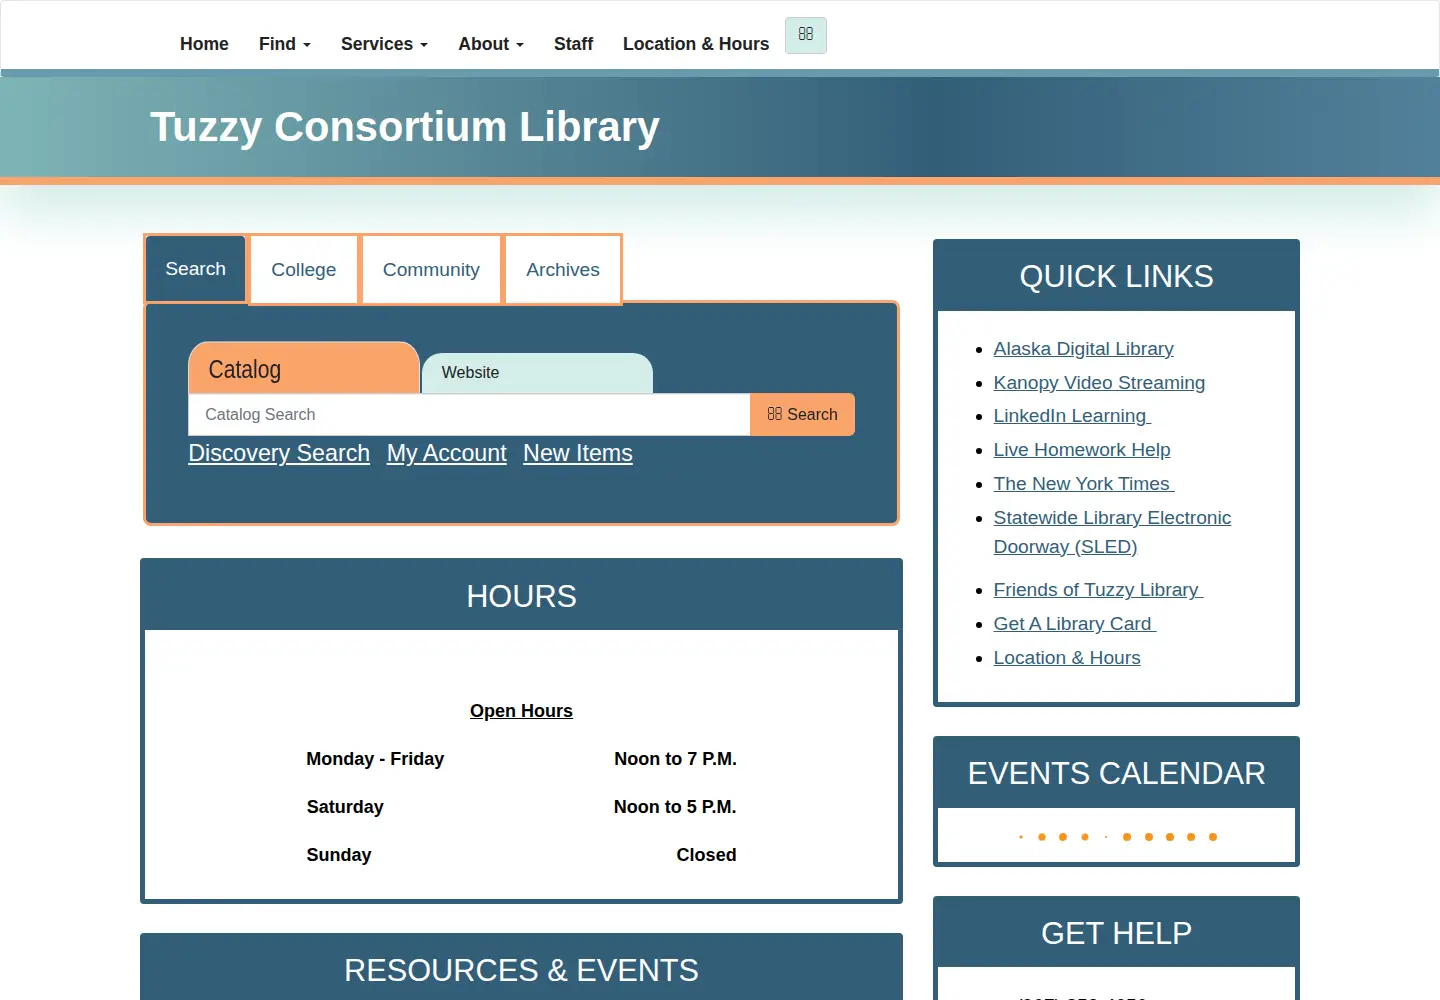The width and height of the screenshot is (1440, 1000).
Task: Select the Search tab
Action: [x=196, y=269]
